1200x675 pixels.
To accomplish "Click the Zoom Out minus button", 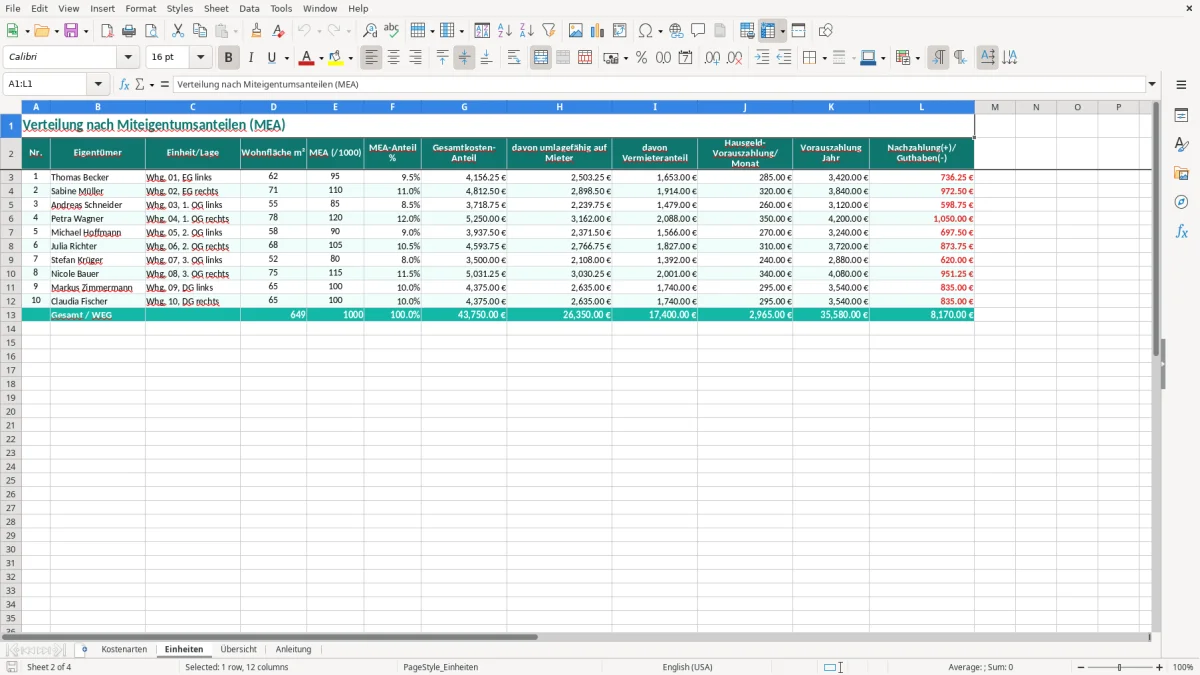I will [1081, 667].
